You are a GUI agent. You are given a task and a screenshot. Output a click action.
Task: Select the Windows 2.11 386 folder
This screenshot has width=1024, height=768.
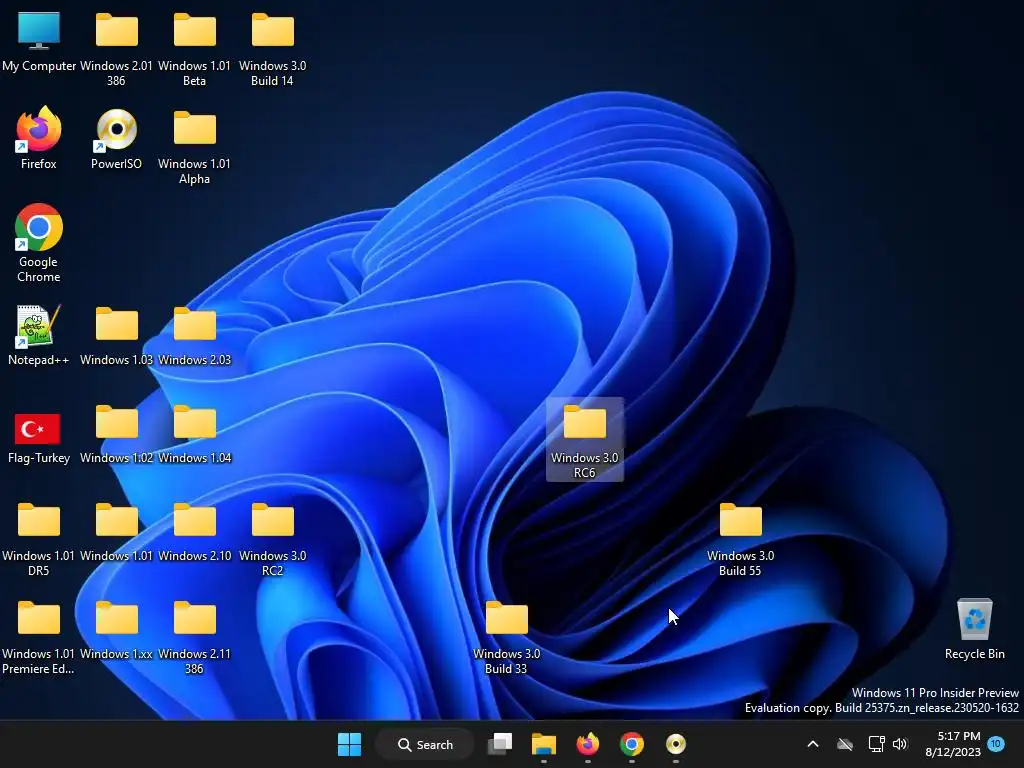coord(195,637)
